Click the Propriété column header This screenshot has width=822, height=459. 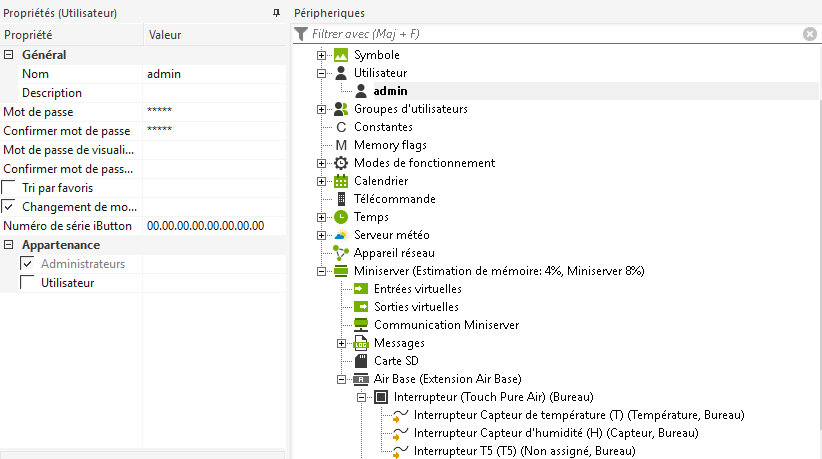tap(71, 35)
